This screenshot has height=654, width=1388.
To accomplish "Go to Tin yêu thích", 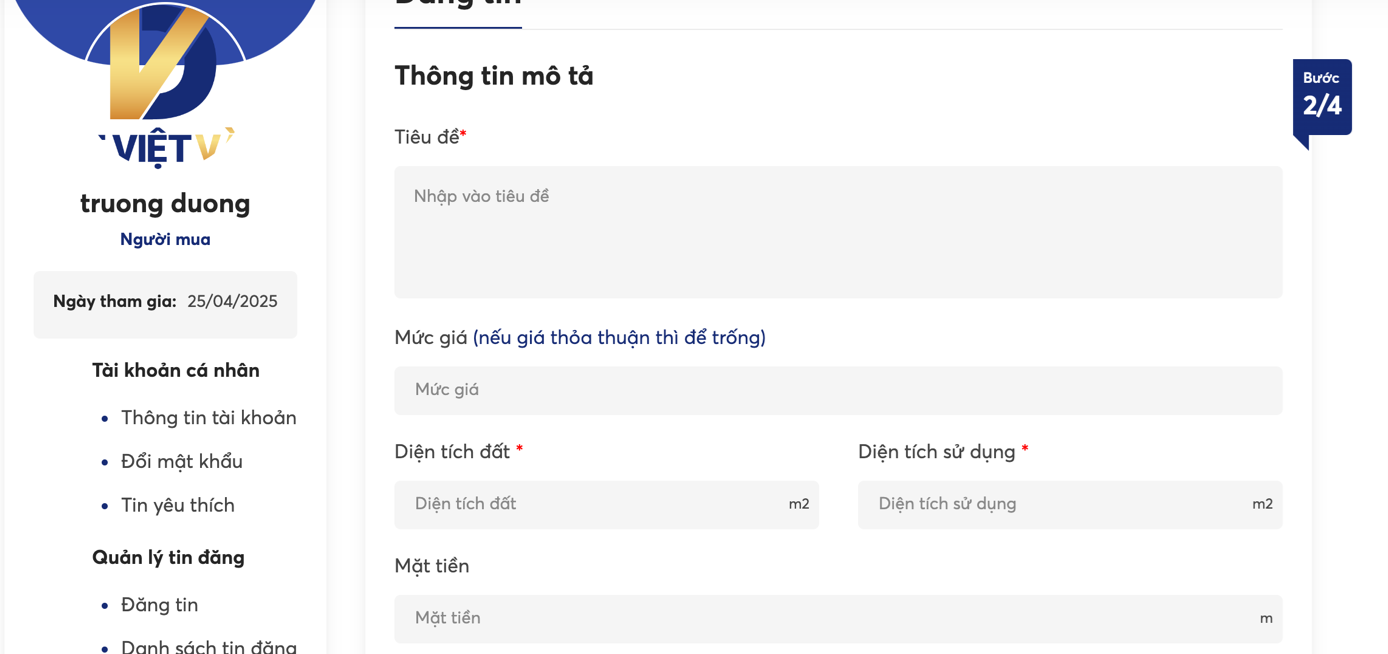I will click(x=178, y=506).
